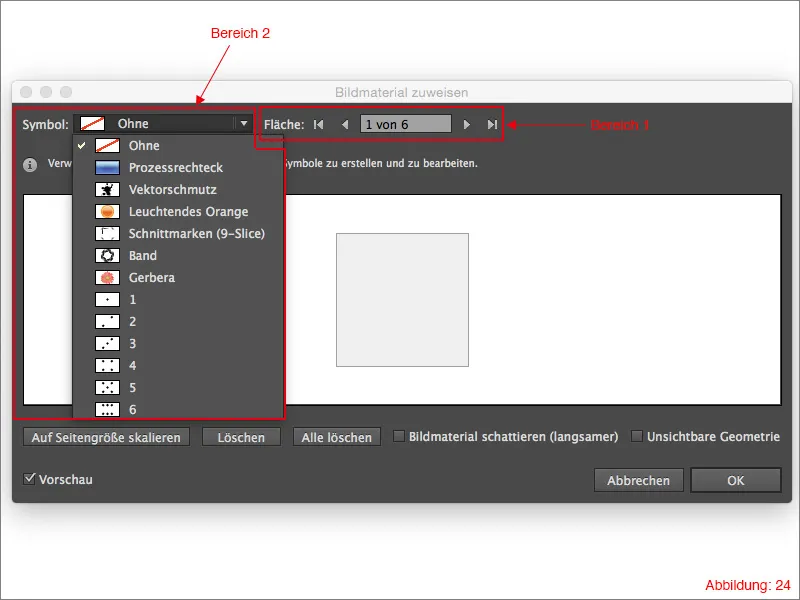This screenshot has width=800, height=600.
Task: Jump to first surface with first-arrow icon
Action: click(319, 124)
